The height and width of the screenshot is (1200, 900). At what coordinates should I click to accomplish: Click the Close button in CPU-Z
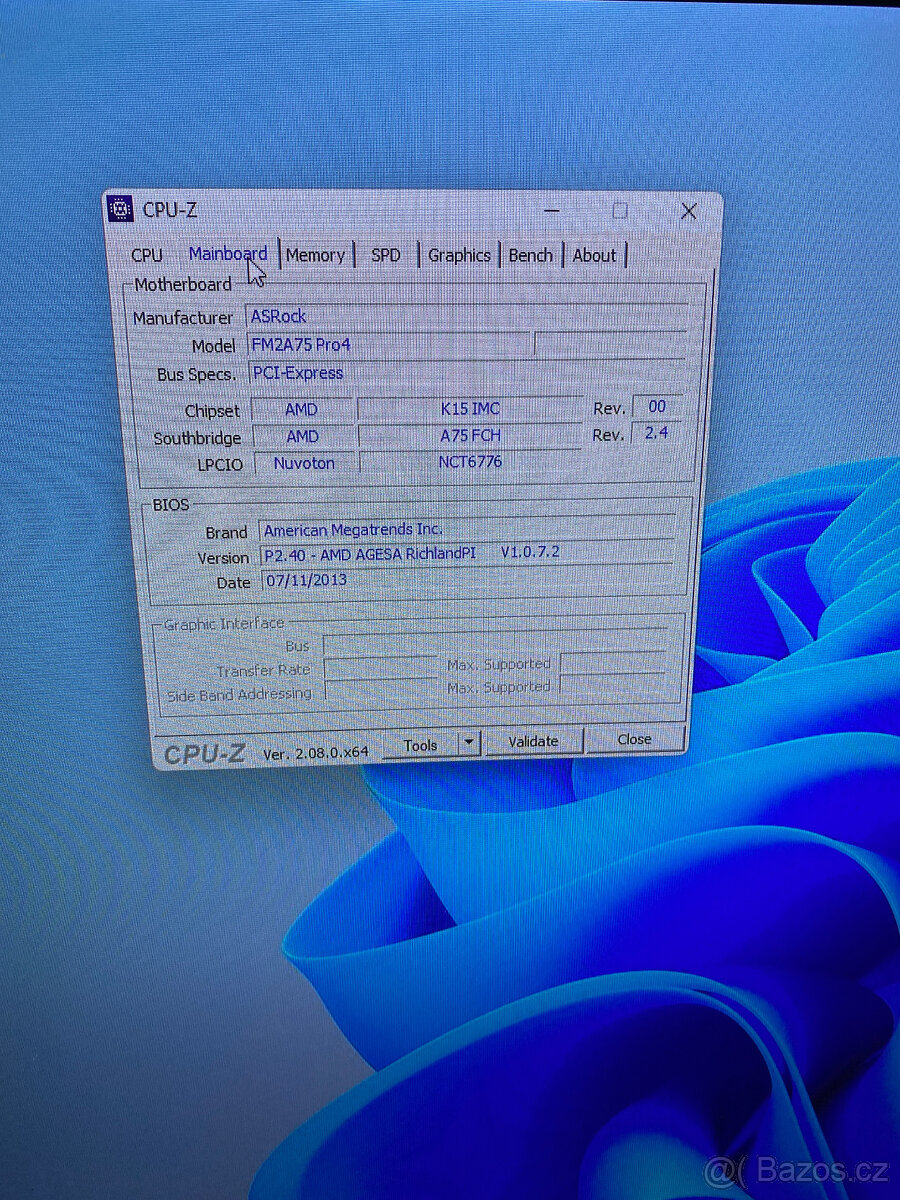pyautogui.click(x=636, y=738)
